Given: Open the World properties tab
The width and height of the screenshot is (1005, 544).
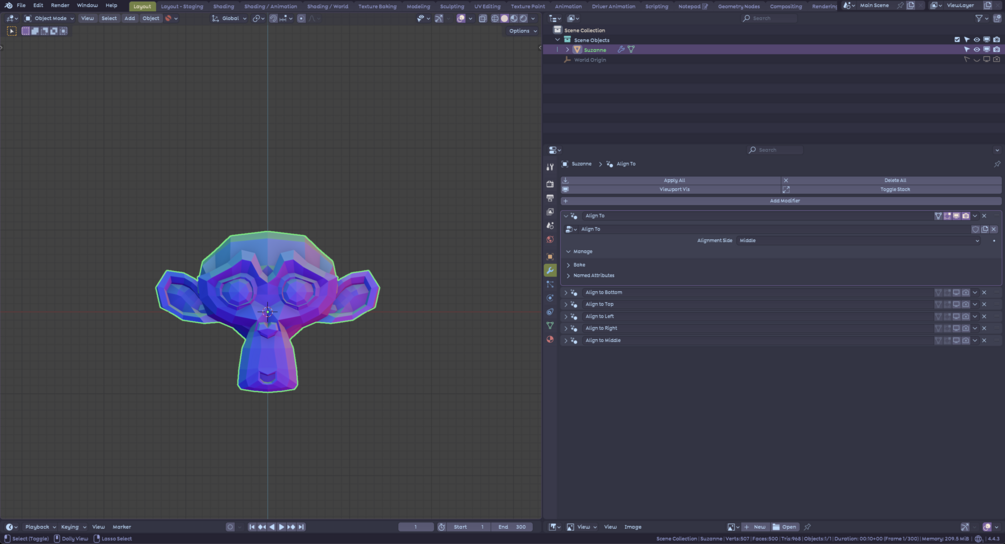Looking at the screenshot, I should pyautogui.click(x=550, y=240).
